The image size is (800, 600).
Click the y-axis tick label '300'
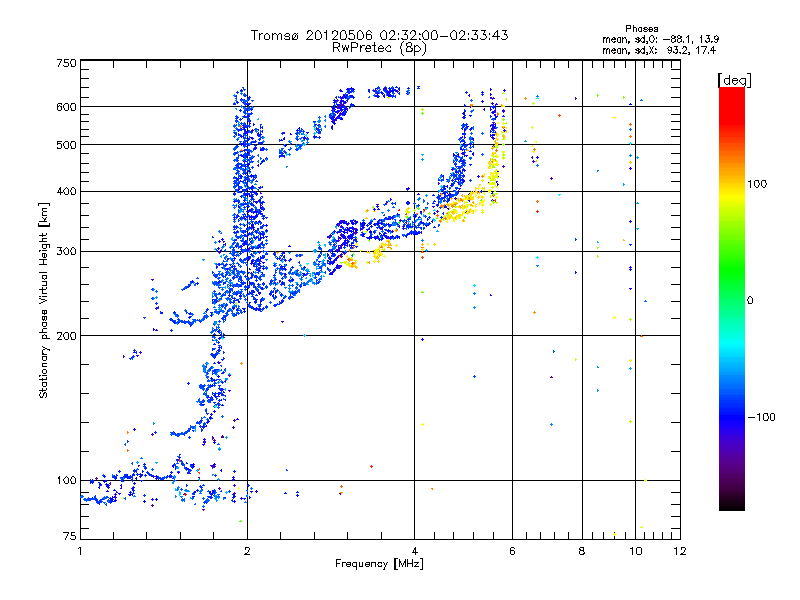pyautogui.click(x=66, y=251)
